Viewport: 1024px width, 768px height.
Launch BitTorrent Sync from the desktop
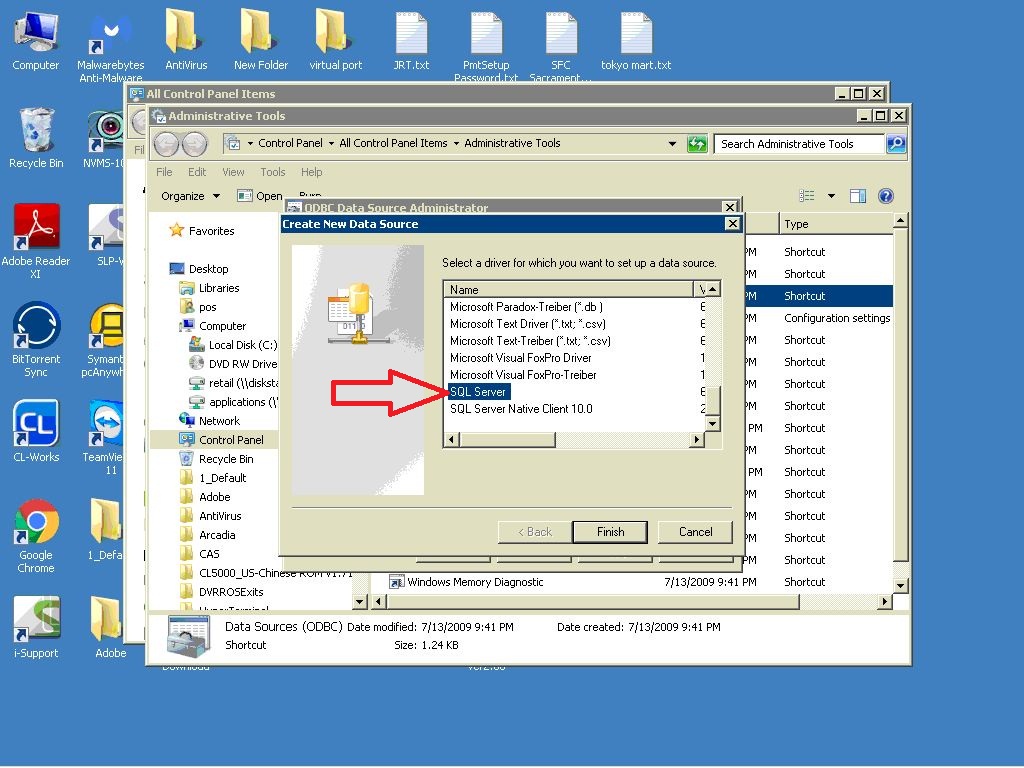click(36, 328)
